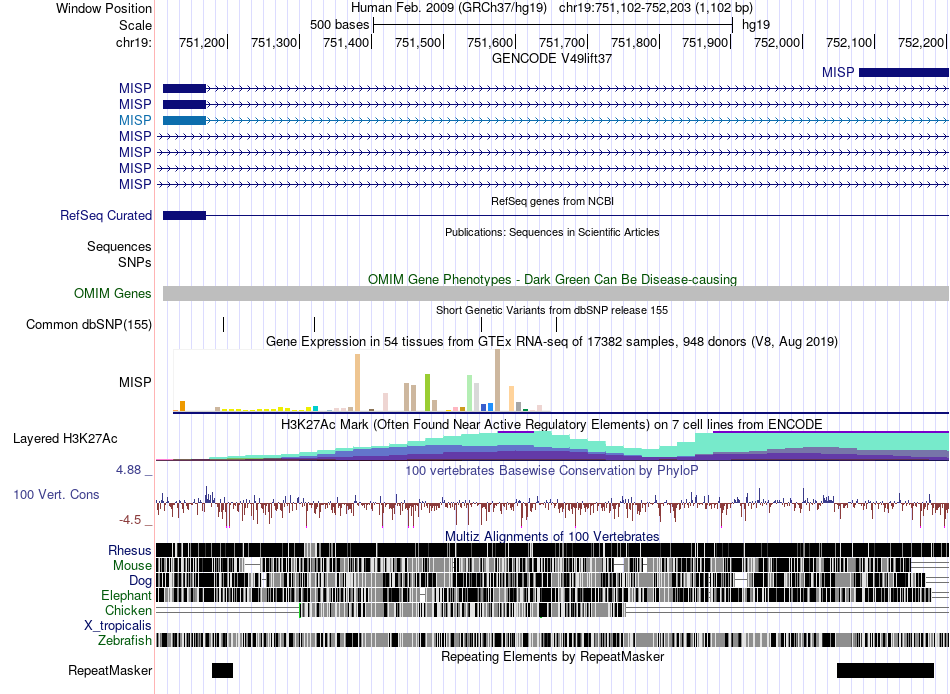Image resolution: width=950 pixels, height=694 pixels.
Task: Click the -4.5 lower scale value
Action: click(130, 520)
